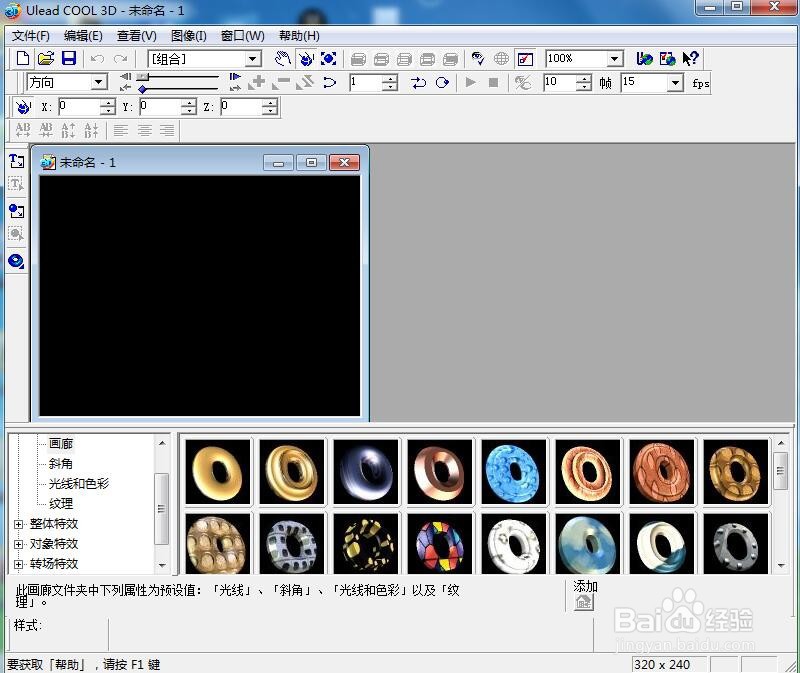Screen dimensions: 800x673
Task: Open a file with the folder icon
Action: pos(46,59)
